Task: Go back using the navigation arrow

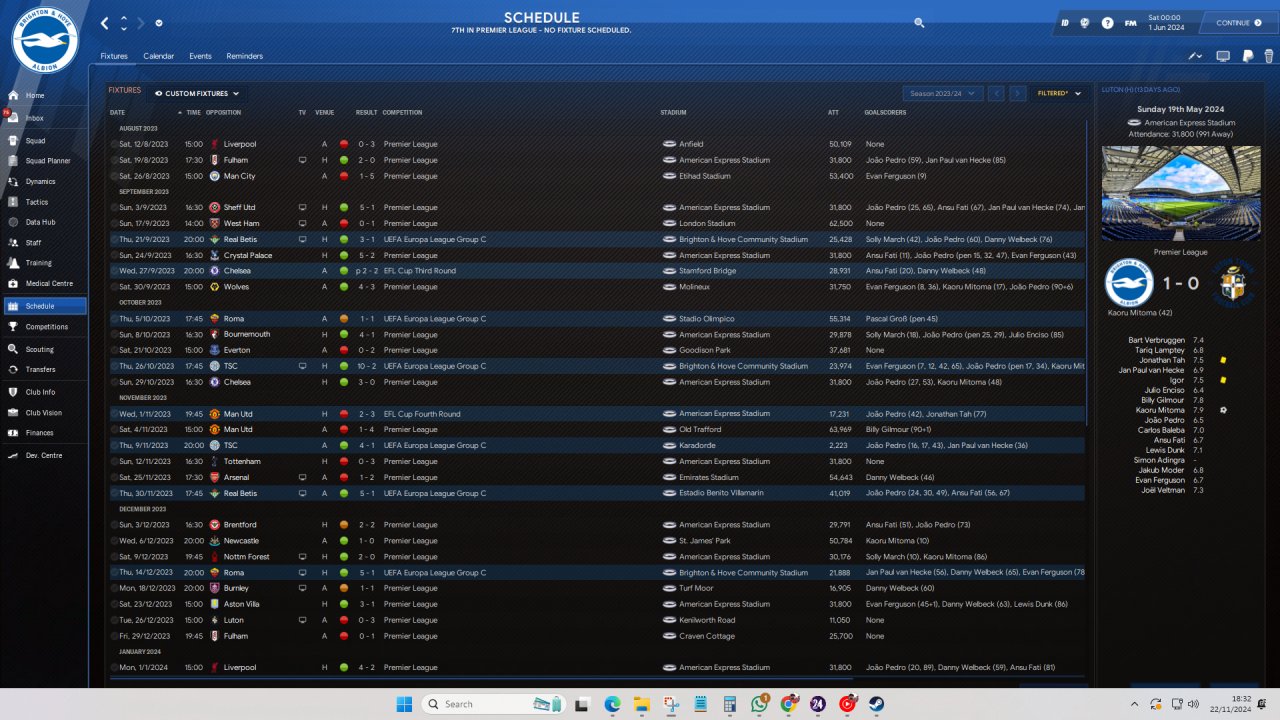Action: (x=105, y=23)
